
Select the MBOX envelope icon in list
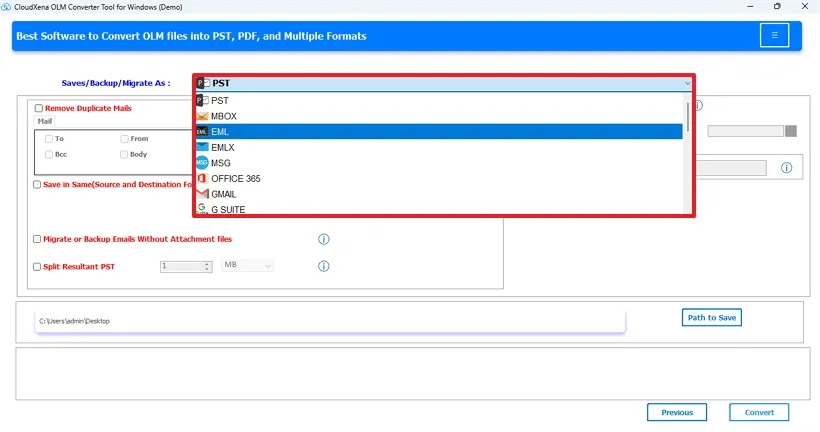pyautogui.click(x=202, y=116)
